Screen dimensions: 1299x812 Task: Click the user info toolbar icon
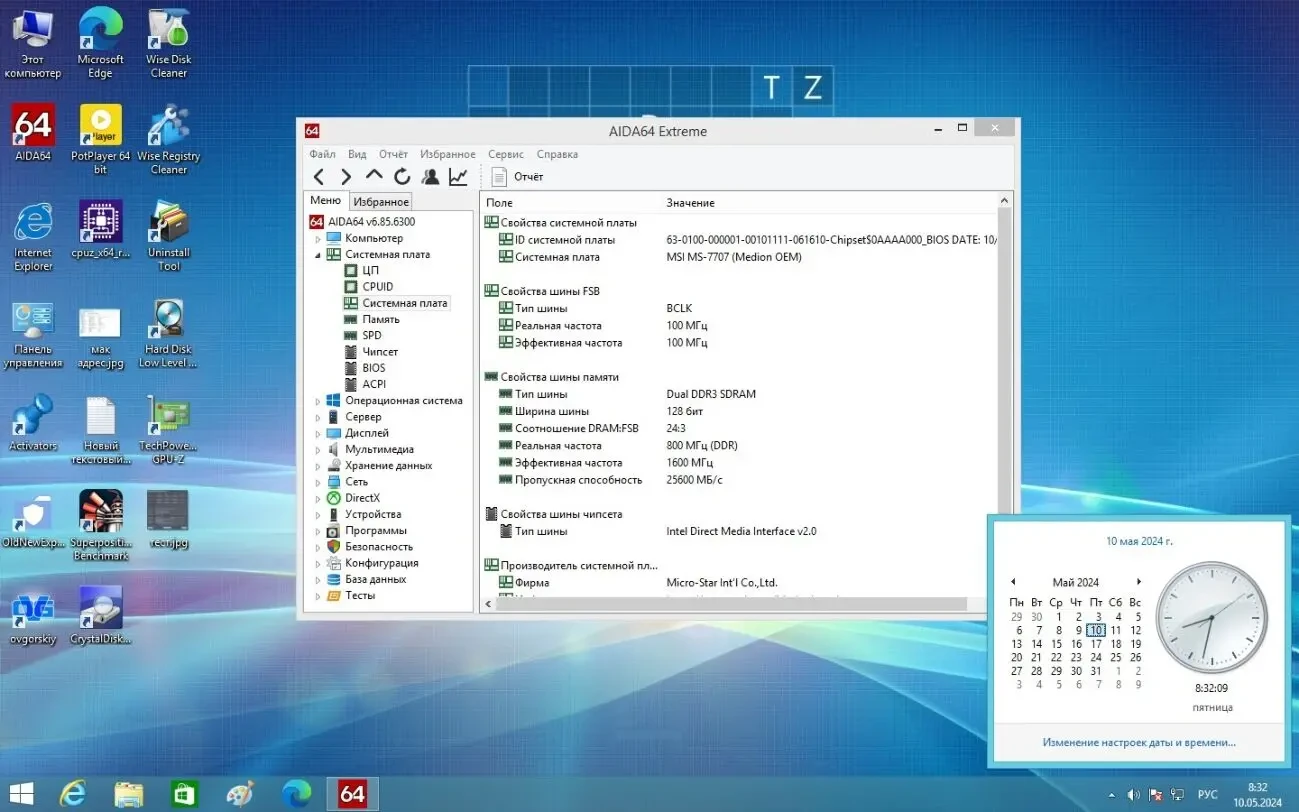(x=430, y=176)
